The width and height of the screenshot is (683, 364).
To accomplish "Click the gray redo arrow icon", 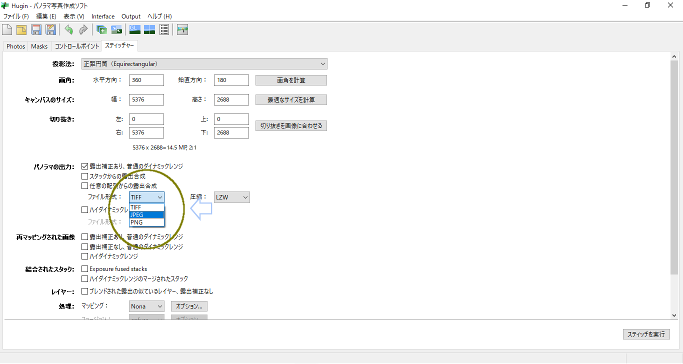I will (x=83, y=30).
